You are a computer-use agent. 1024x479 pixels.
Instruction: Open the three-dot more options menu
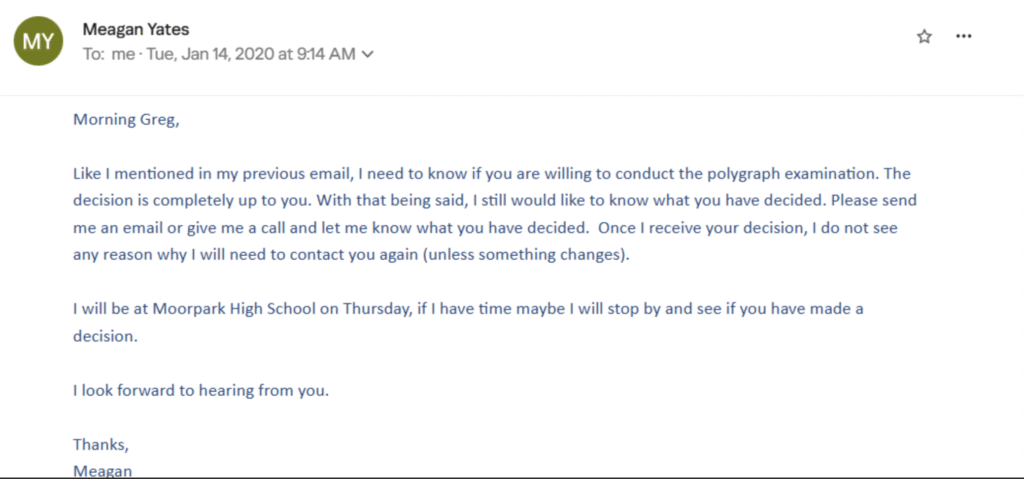(964, 36)
